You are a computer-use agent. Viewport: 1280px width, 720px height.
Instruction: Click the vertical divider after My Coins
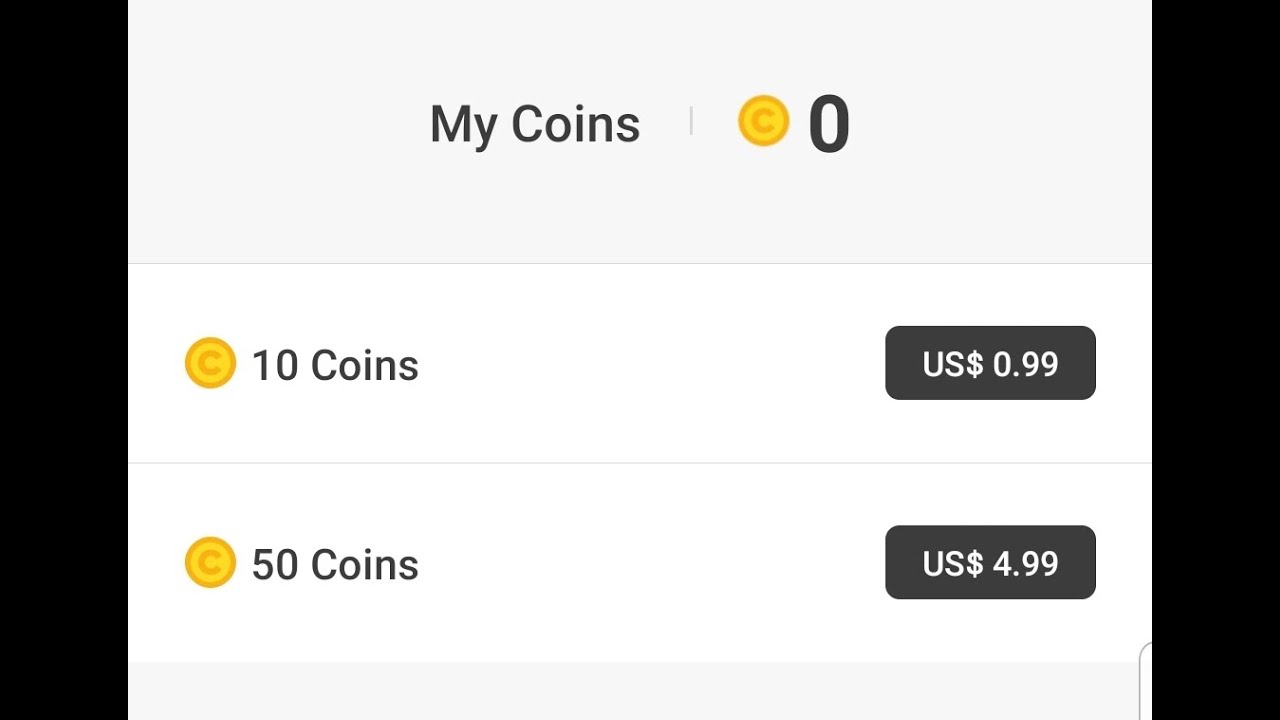pos(691,122)
